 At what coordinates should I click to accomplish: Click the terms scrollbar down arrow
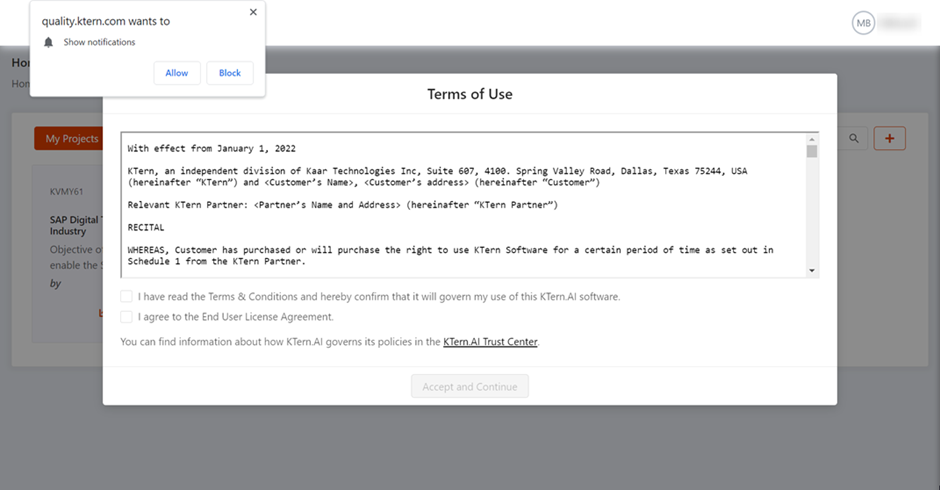[812, 270]
